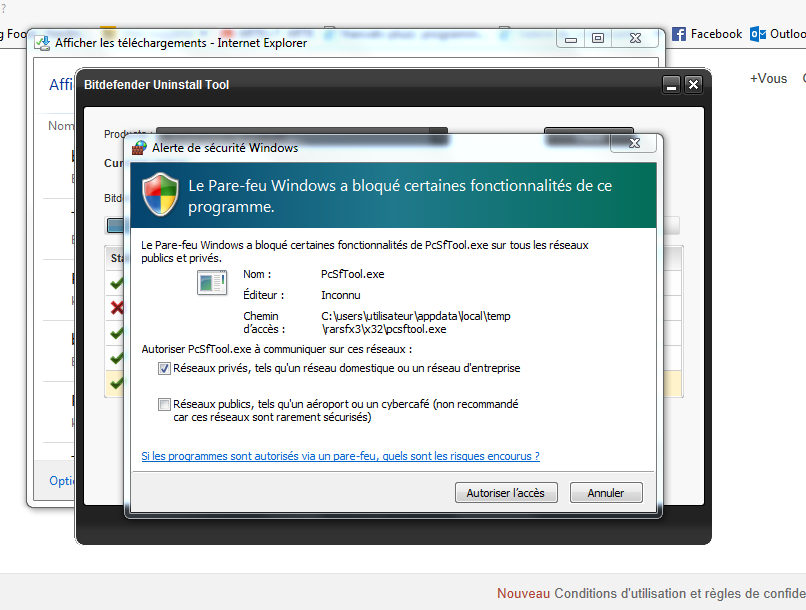Click the PcSfTool.exe program icon
The height and width of the screenshot is (610, 806).
coord(212,283)
